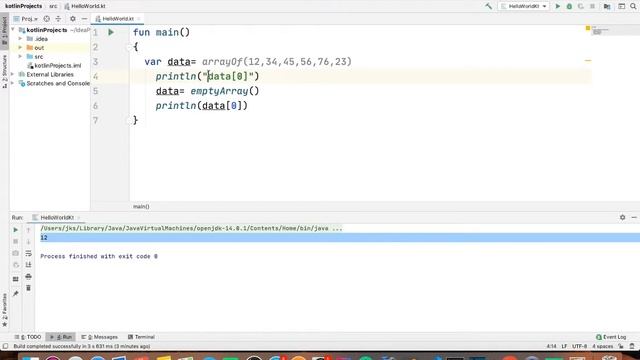This screenshot has height=360, width=640.
Task: Collapse all in the Project panel
Action: coord(58,19)
